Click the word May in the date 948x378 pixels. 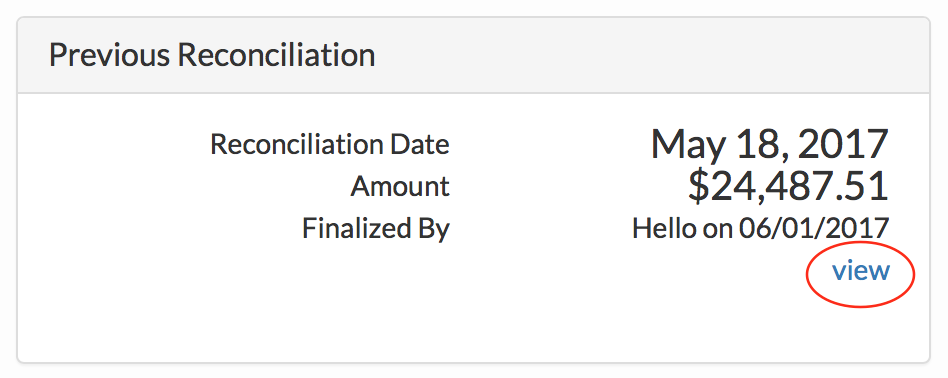point(686,146)
